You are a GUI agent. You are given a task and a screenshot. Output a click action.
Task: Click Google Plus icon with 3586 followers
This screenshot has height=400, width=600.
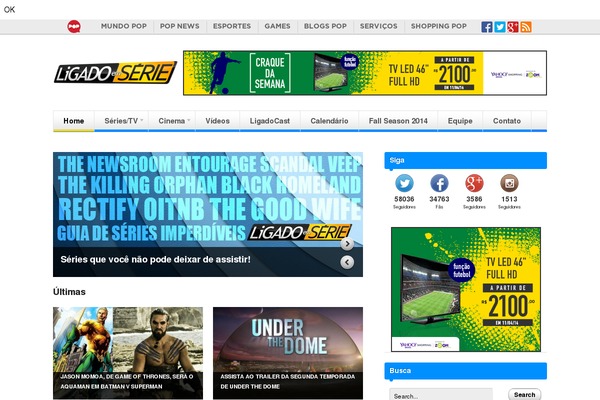click(x=474, y=183)
